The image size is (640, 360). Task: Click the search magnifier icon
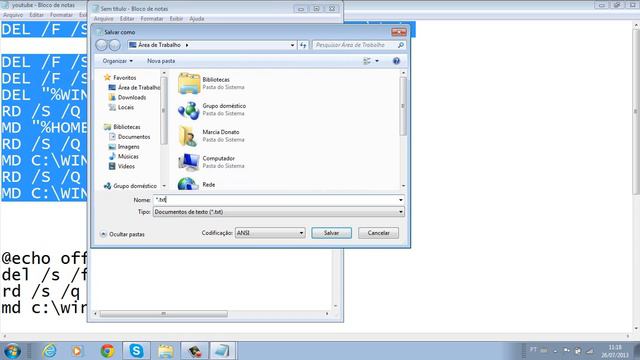click(401, 45)
